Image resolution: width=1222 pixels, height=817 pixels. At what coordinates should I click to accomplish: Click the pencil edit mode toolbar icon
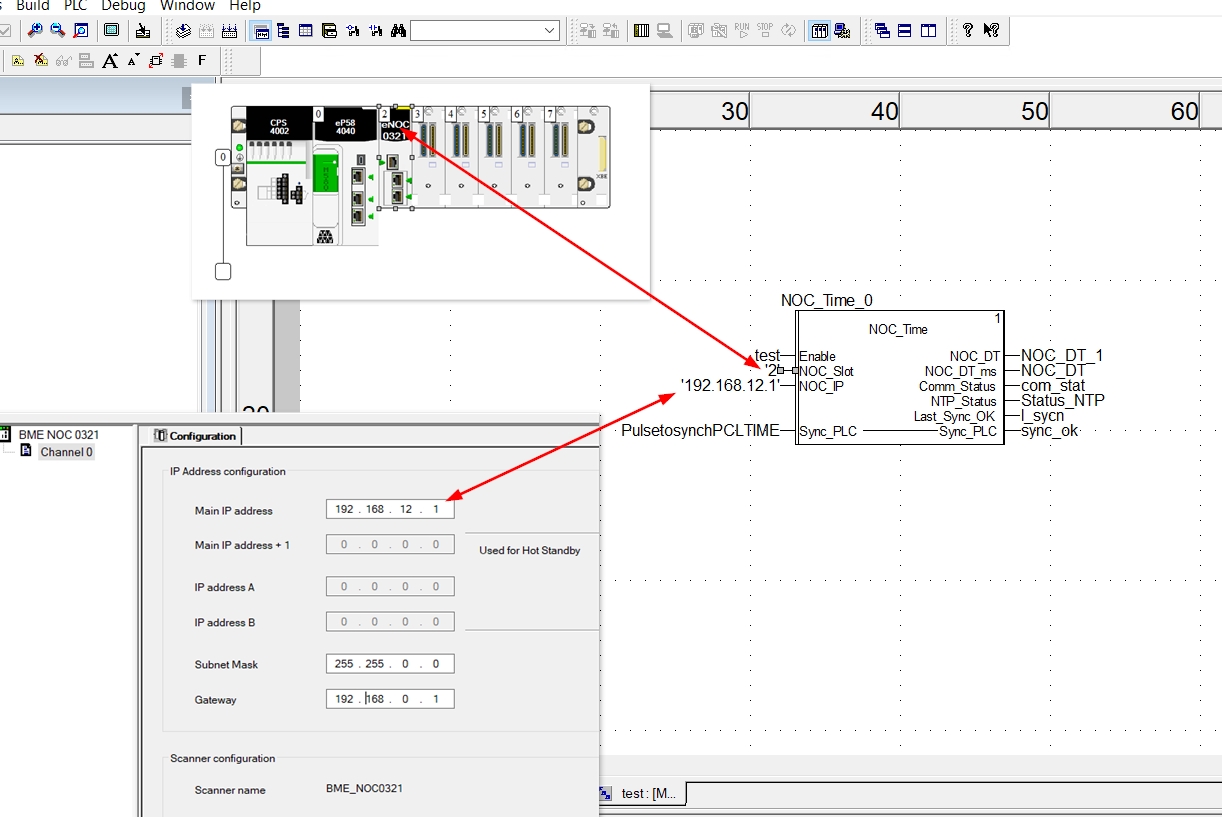pyautogui.click(x=143, y=30)
